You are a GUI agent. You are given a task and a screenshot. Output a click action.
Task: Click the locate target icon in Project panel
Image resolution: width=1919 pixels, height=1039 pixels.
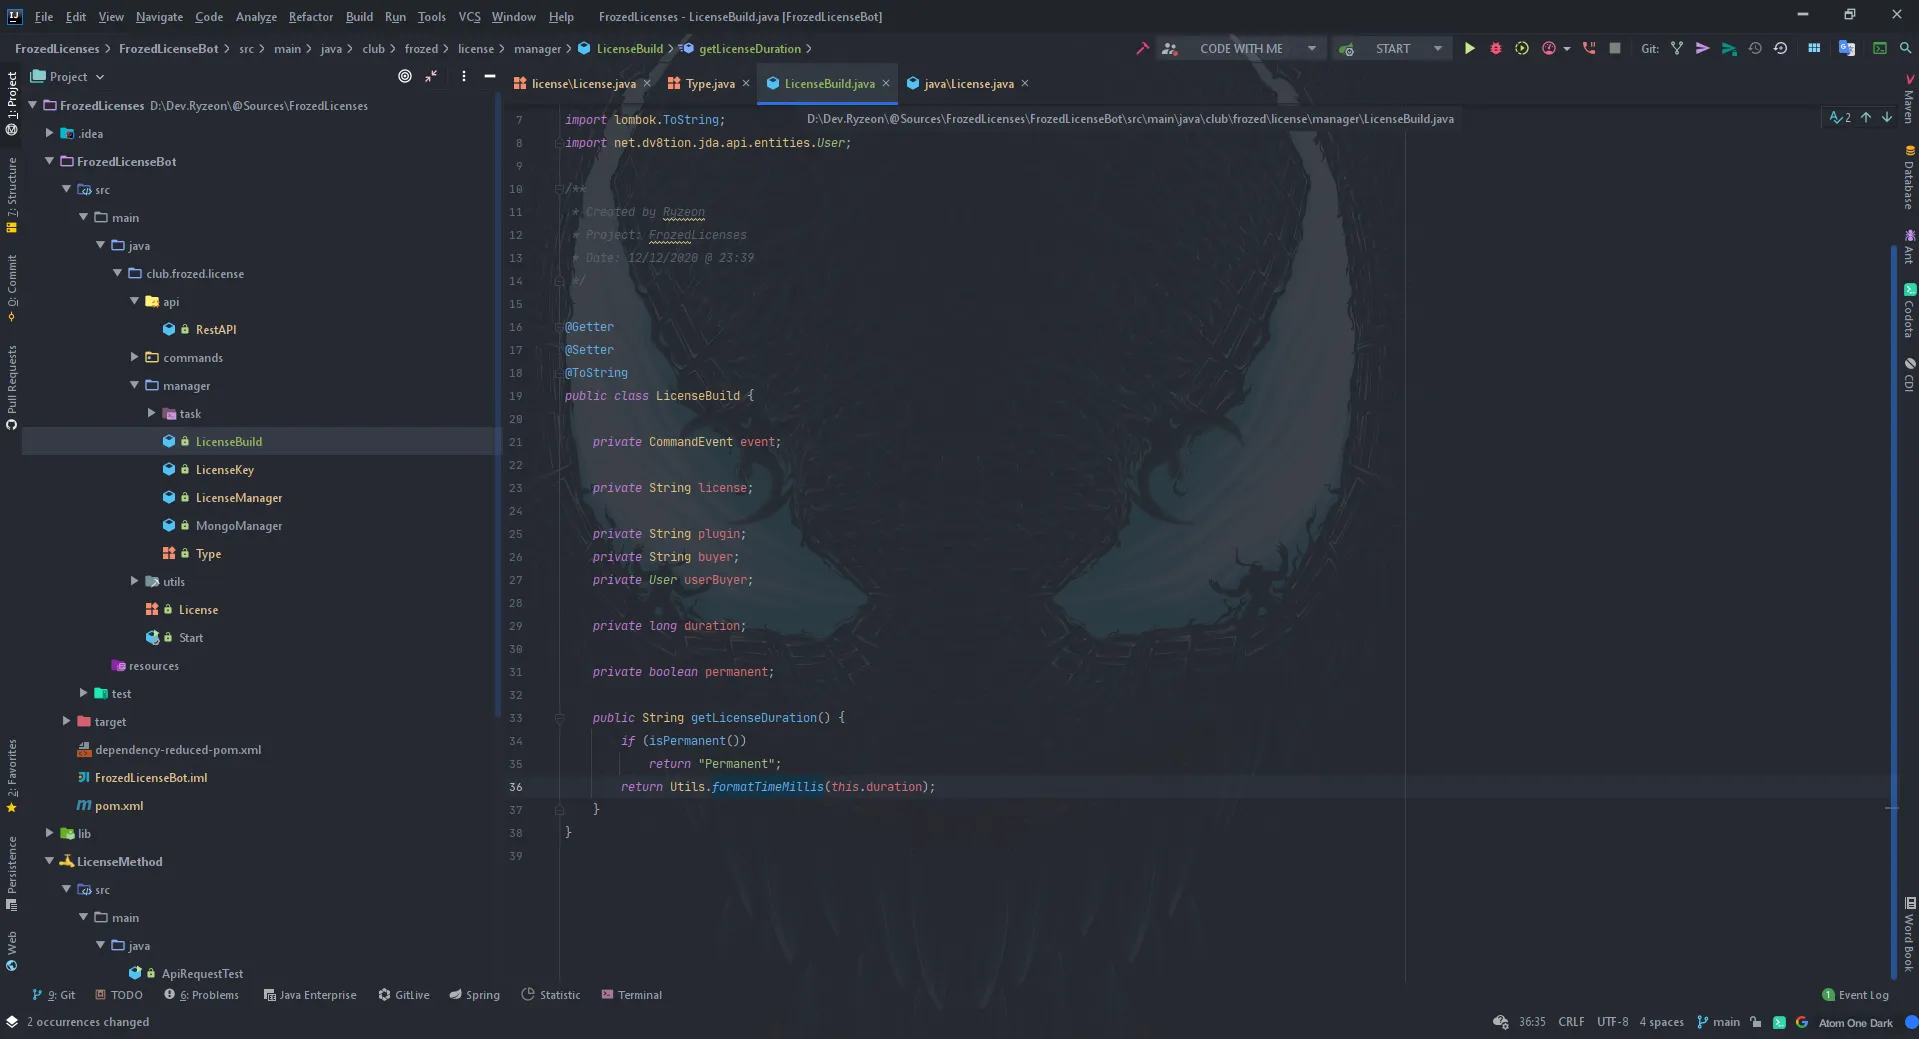(405, 76)
